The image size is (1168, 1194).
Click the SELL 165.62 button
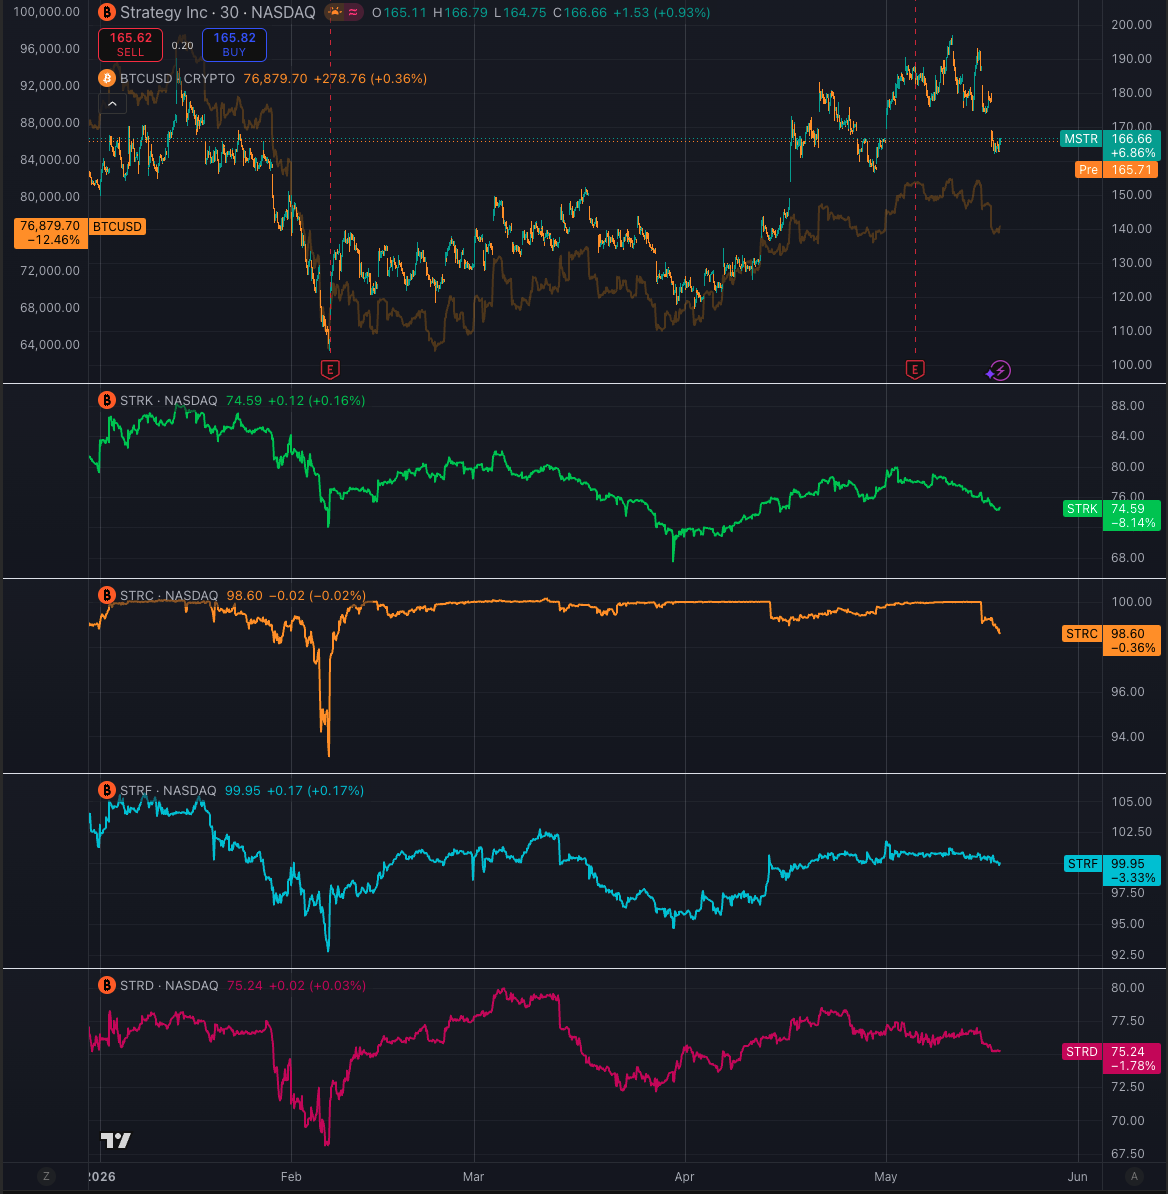130,45
